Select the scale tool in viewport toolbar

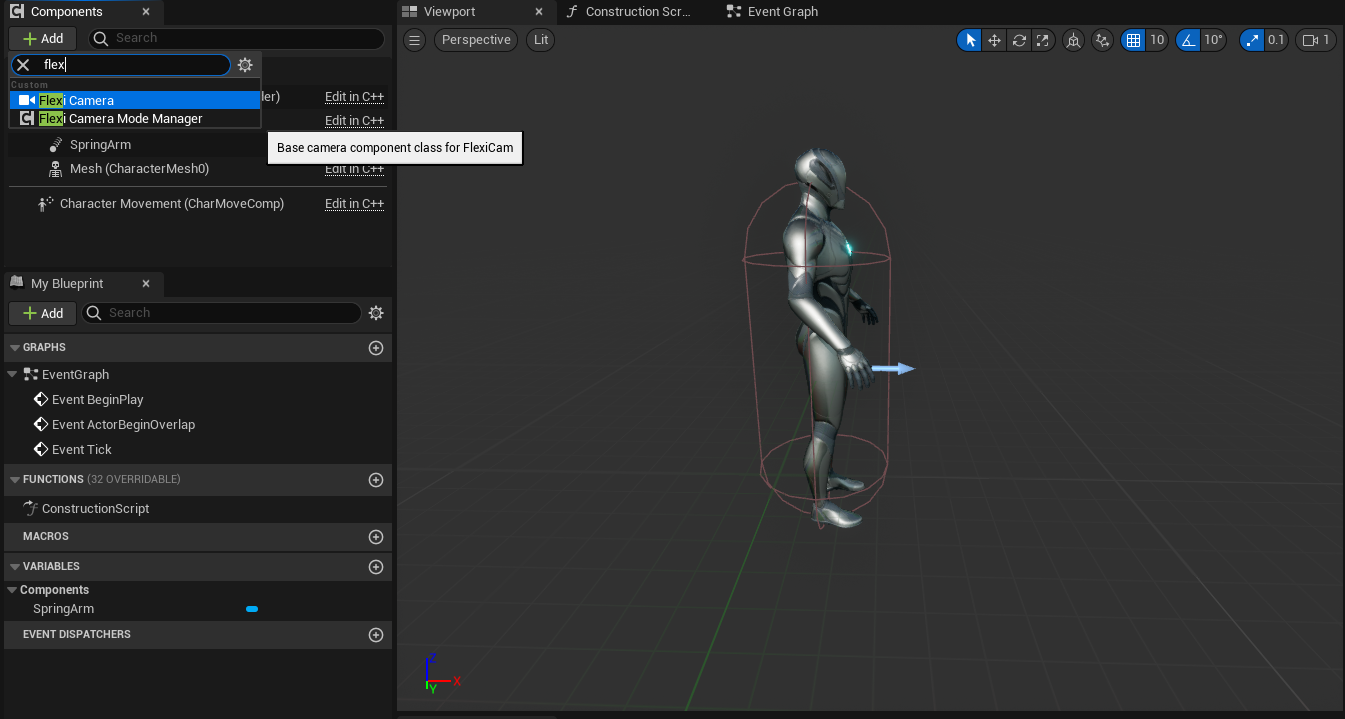1043,40
